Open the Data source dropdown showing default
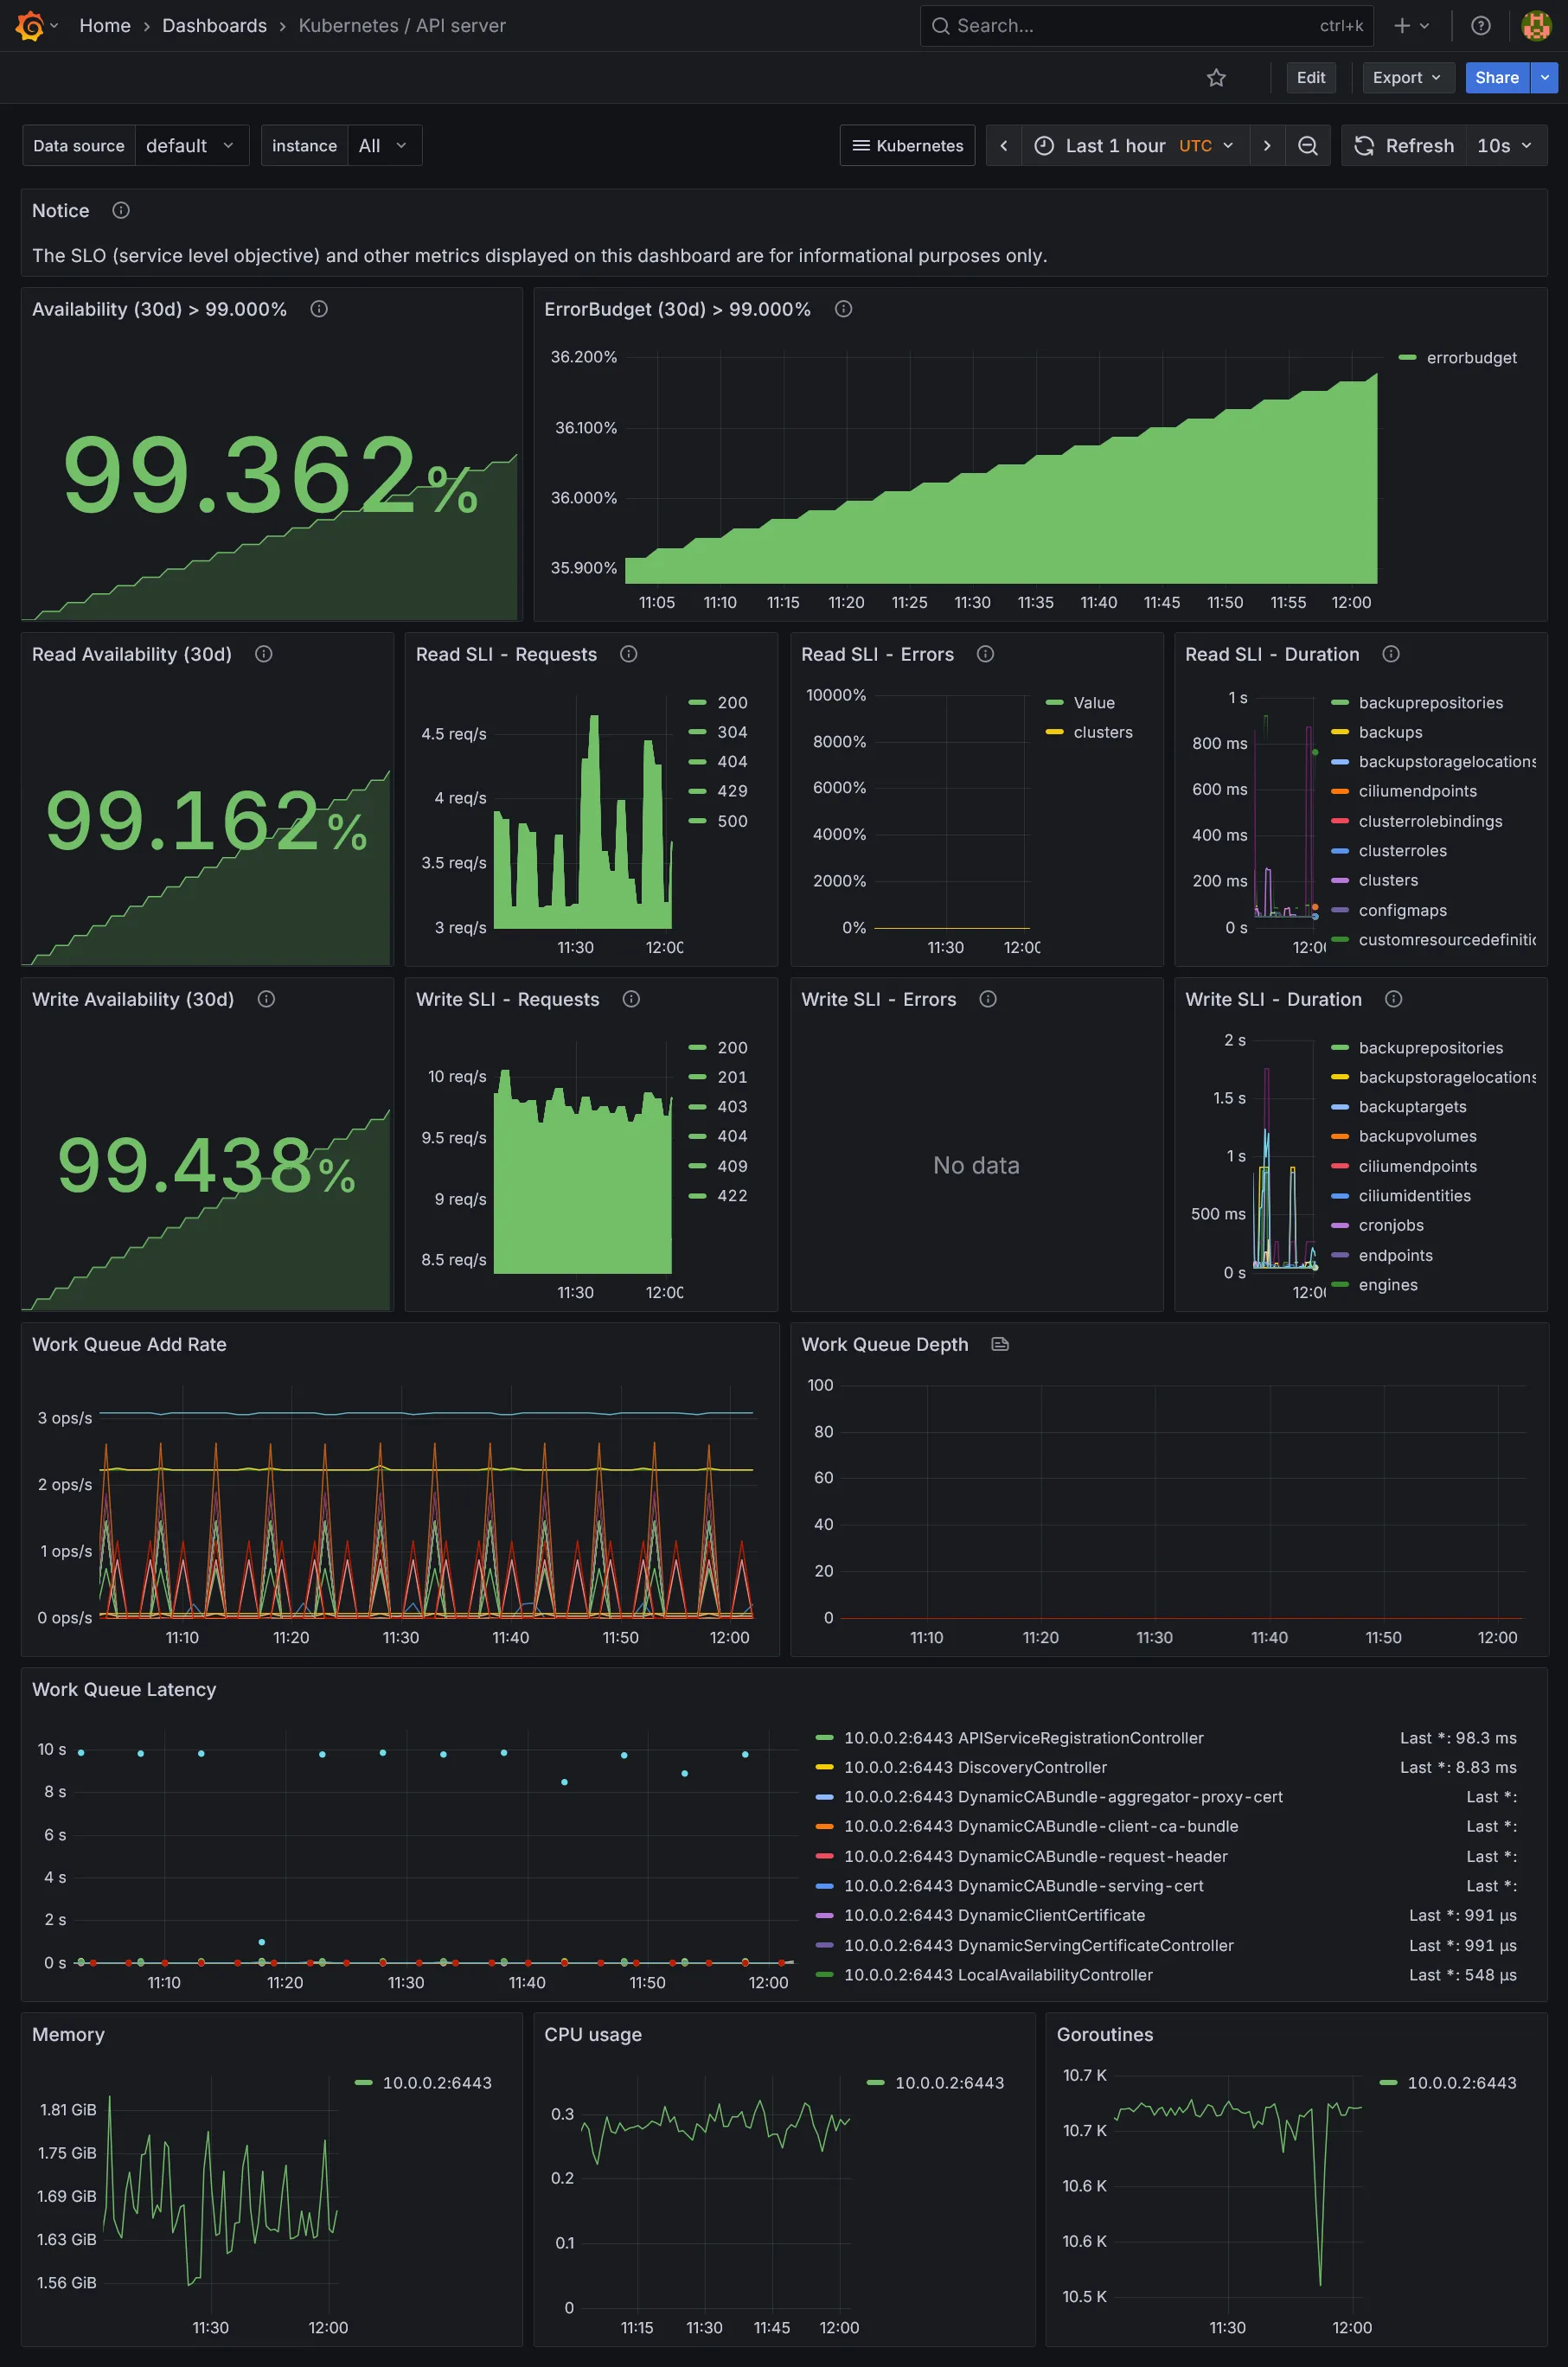Viewport: 1568px width, 2367px height. 191,145
